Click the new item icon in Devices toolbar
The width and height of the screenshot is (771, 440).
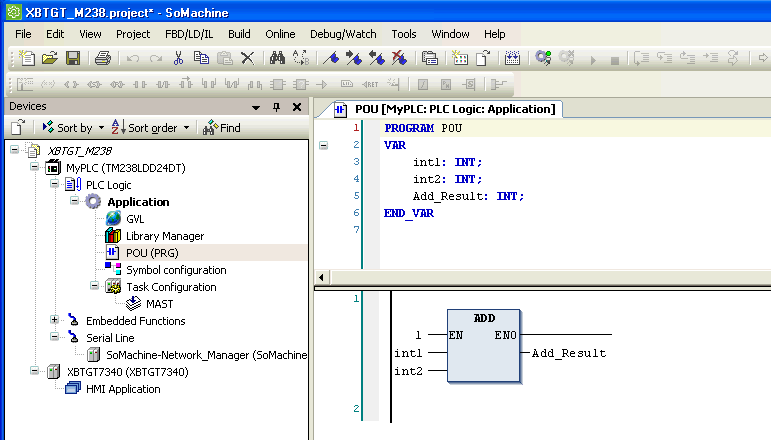[18, 128]
